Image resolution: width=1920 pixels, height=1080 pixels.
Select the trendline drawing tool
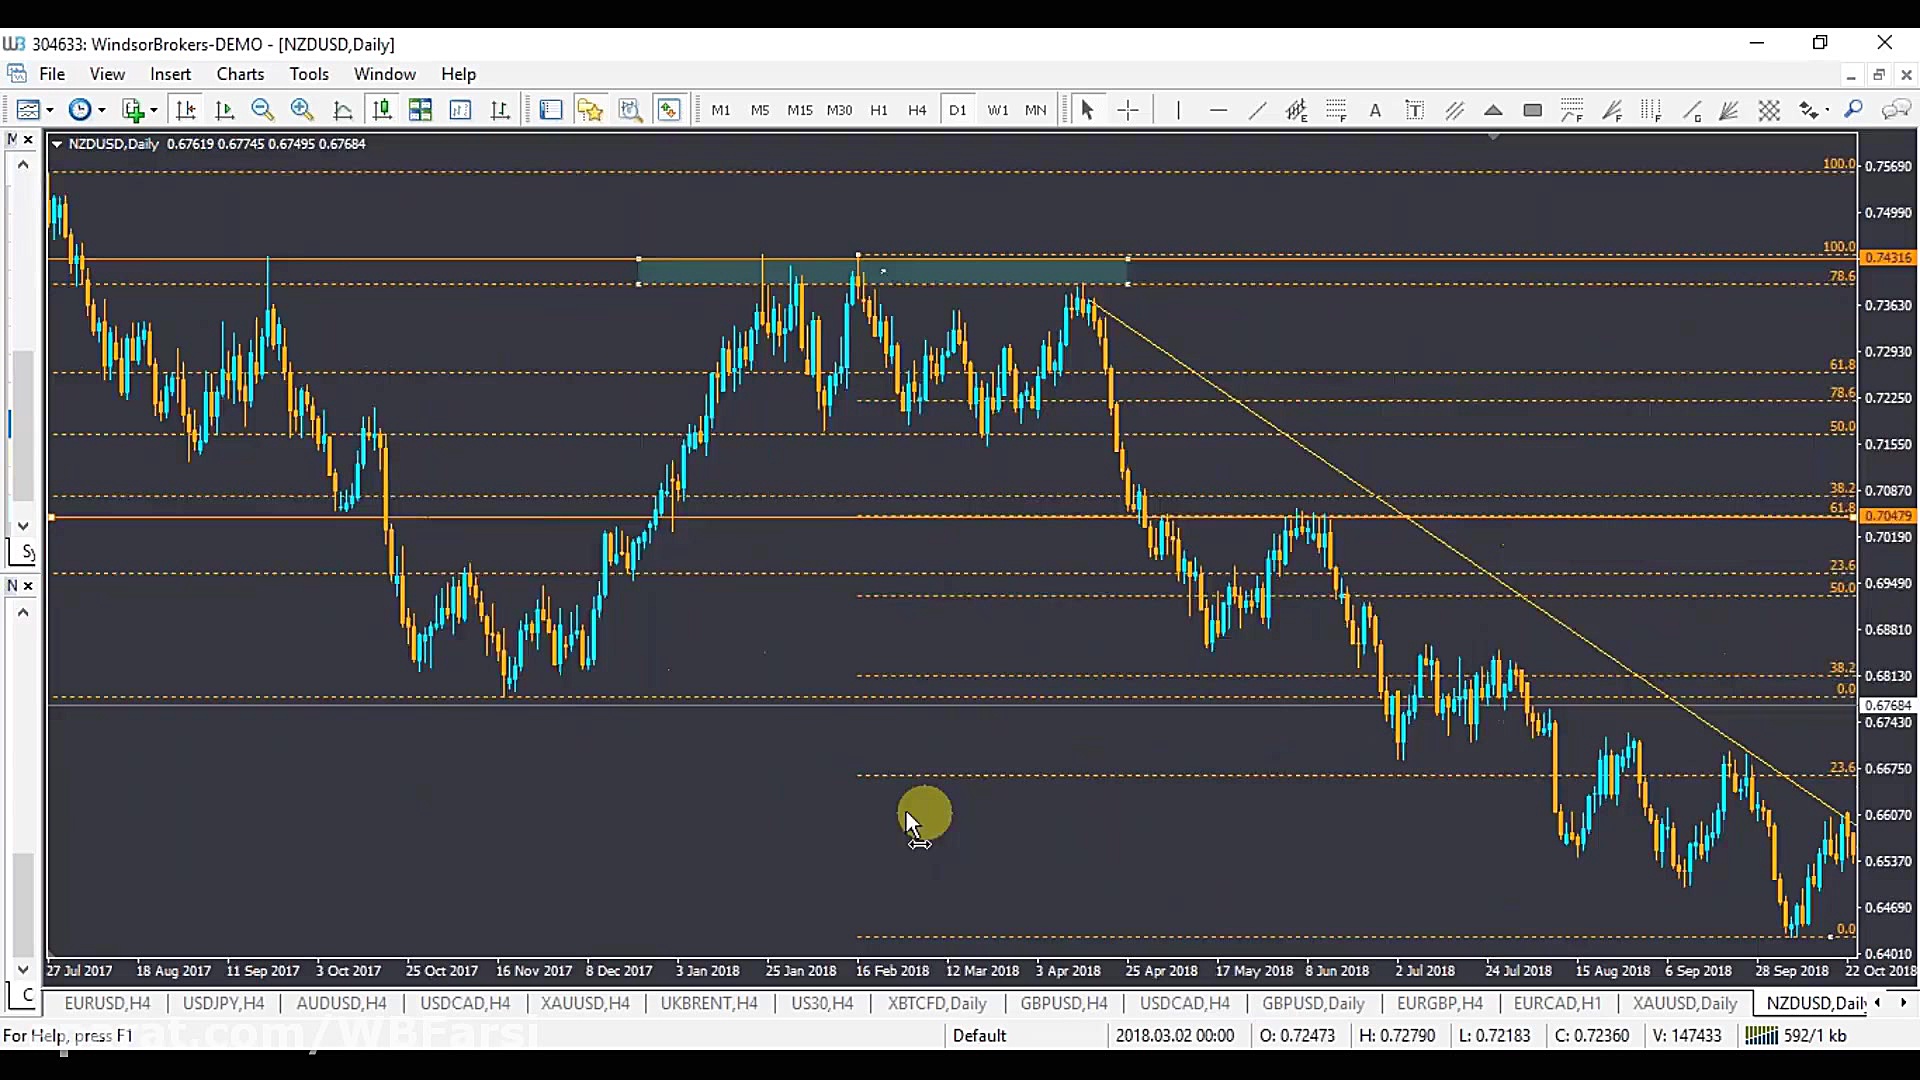tap(1257, 110)
